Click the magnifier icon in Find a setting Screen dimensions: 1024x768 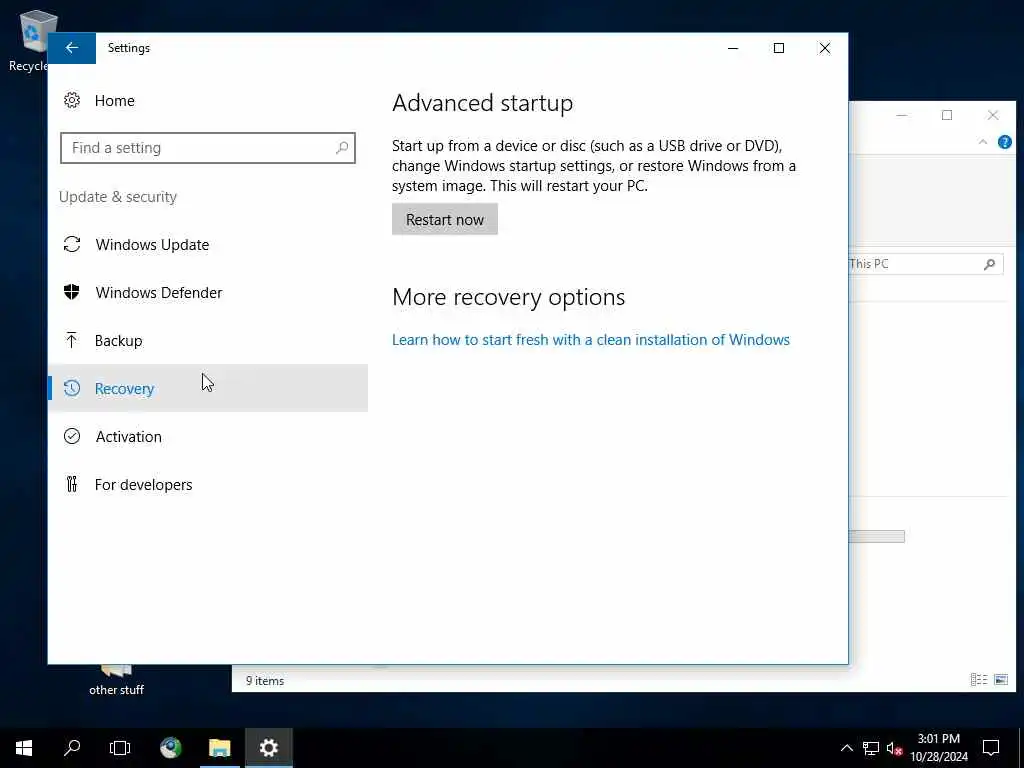click(342, 148)
